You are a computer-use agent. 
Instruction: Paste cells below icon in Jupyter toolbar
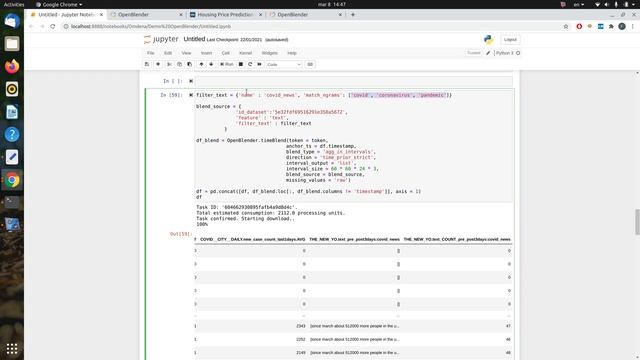tap(189, 64)
